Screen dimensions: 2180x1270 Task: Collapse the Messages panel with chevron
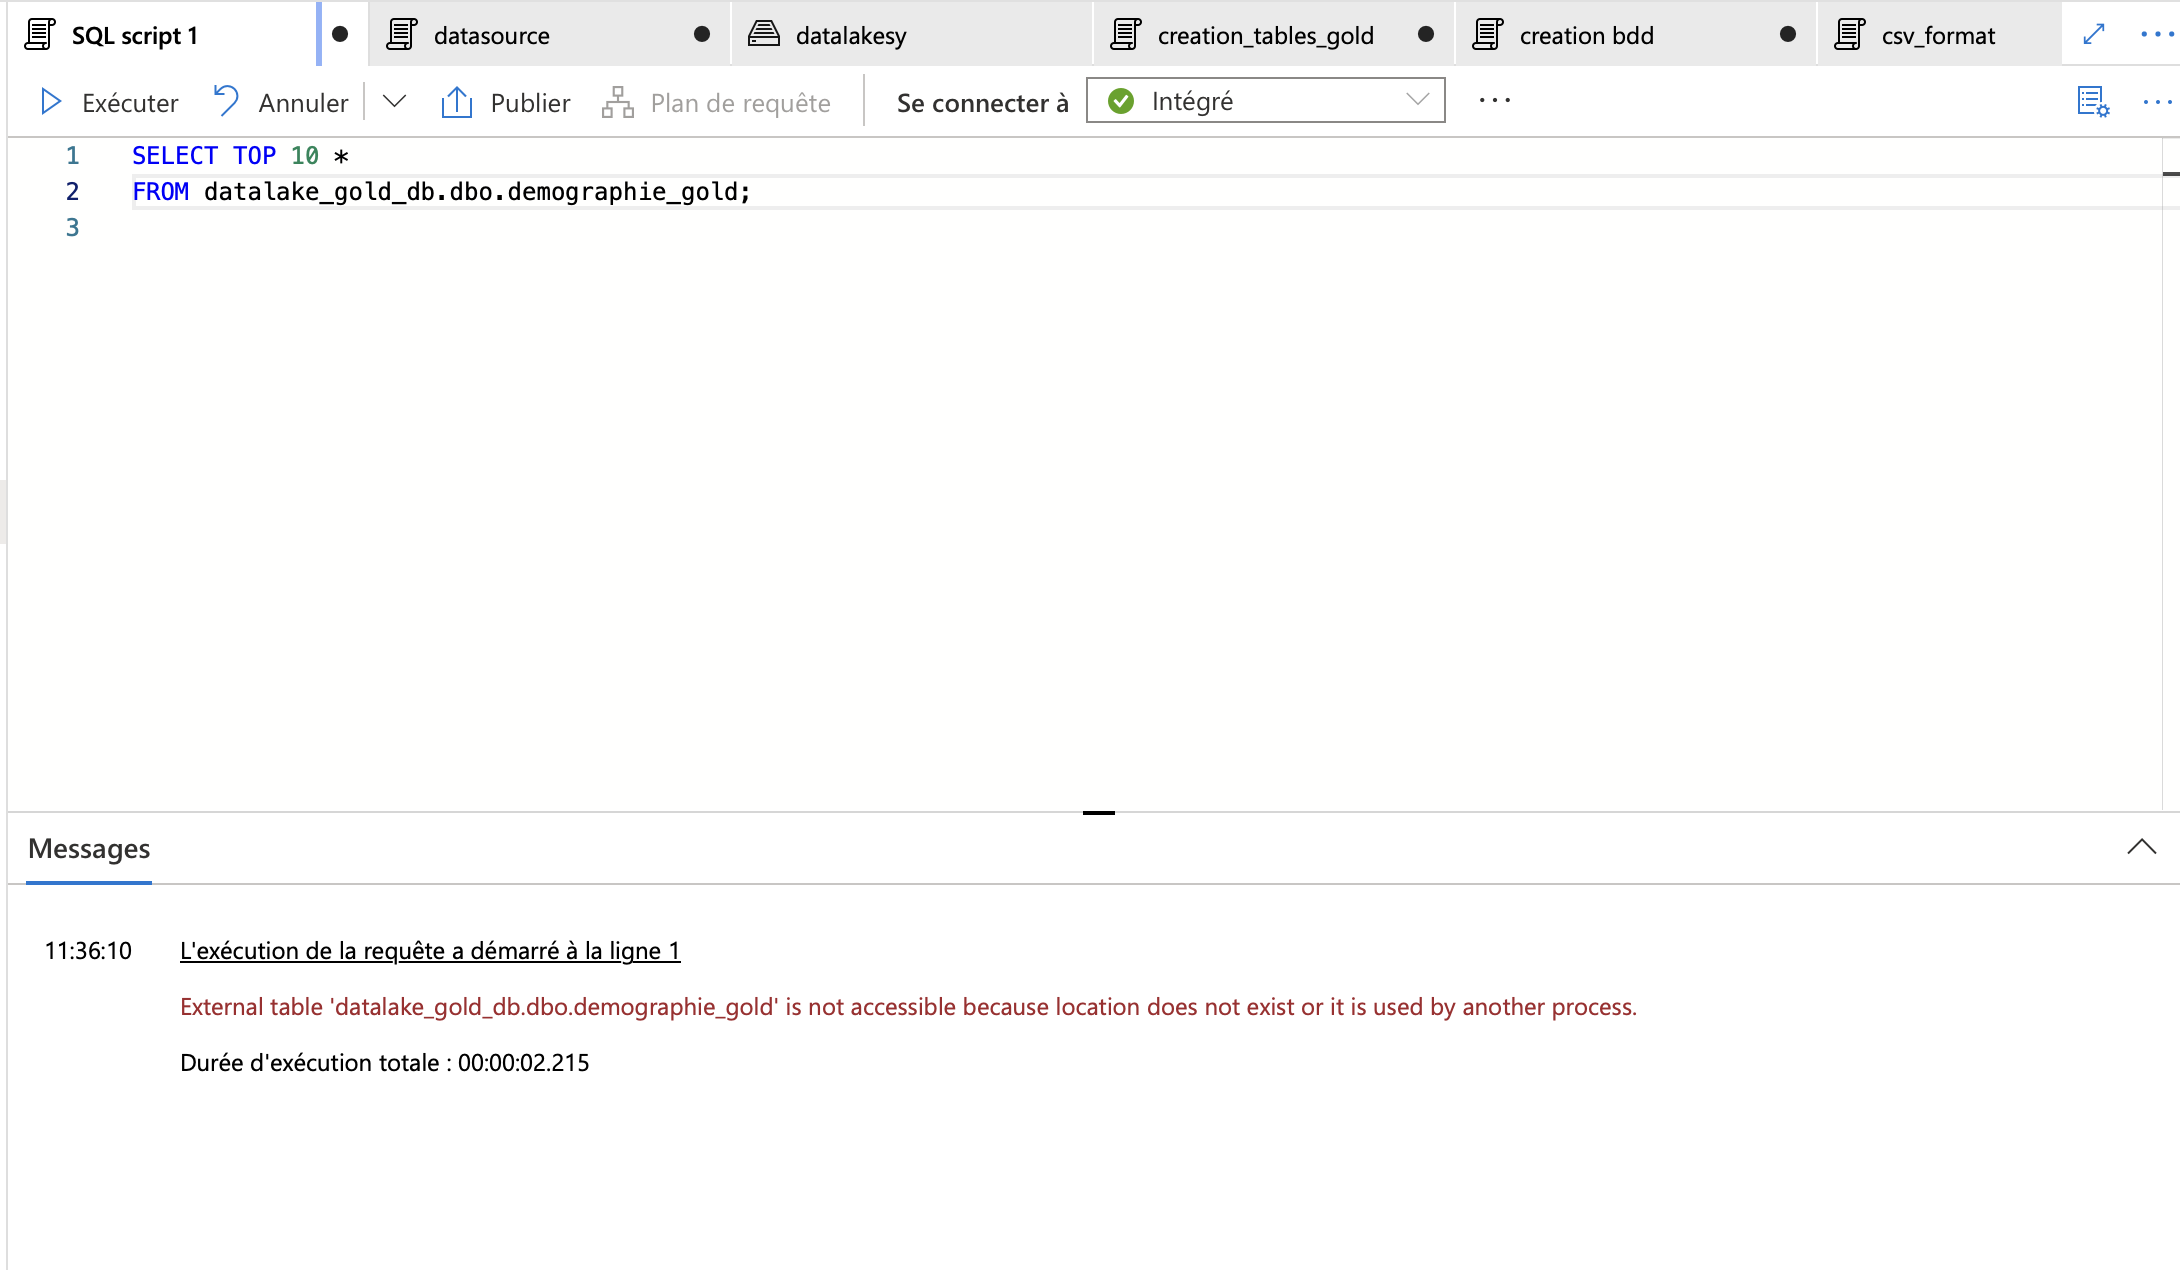coord(2141,847)
